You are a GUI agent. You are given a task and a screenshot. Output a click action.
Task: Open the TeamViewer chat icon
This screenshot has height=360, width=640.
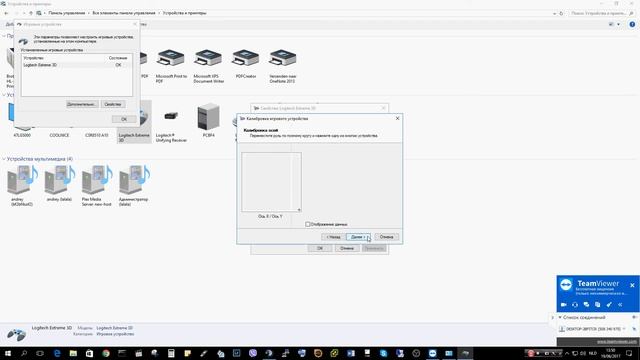tap(586, 304)
